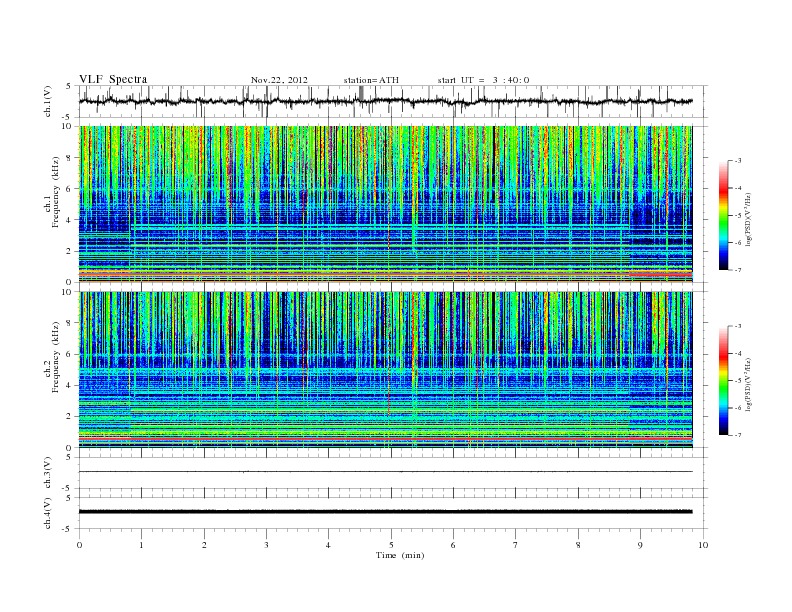Click the 4 kHz tick label of ch.1 spectrogram

pos(69,220)
